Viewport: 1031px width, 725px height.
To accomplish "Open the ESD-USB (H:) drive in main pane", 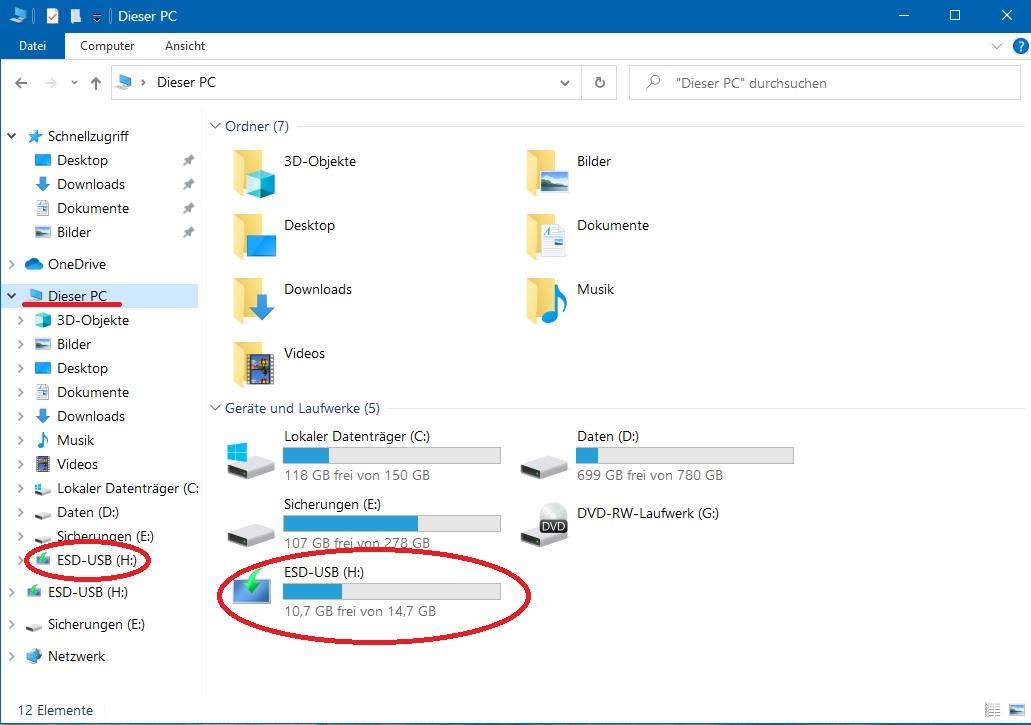I will pos(251,587).
